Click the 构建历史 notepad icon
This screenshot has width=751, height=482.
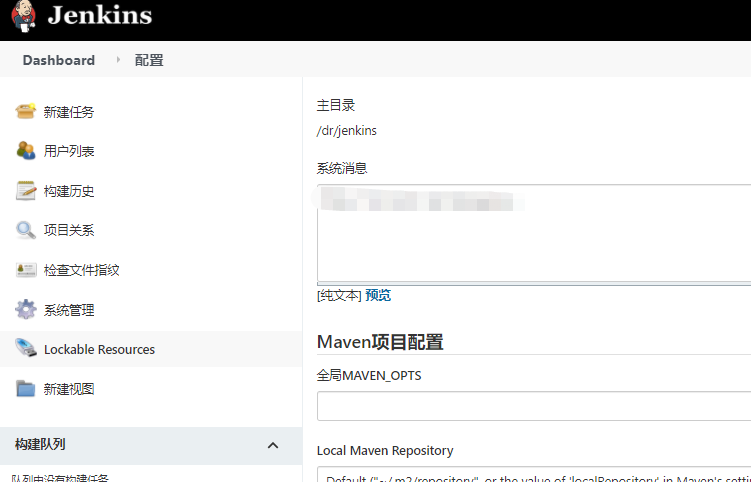pos(25,190)
